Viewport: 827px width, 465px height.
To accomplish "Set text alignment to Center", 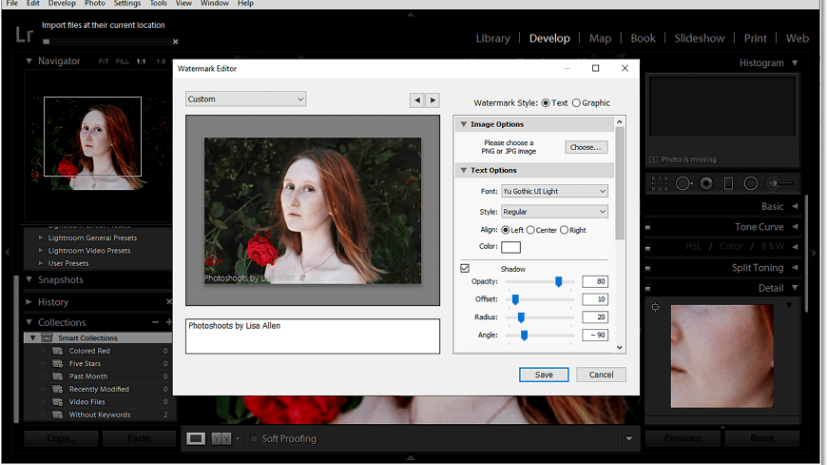I will [531, 230].
